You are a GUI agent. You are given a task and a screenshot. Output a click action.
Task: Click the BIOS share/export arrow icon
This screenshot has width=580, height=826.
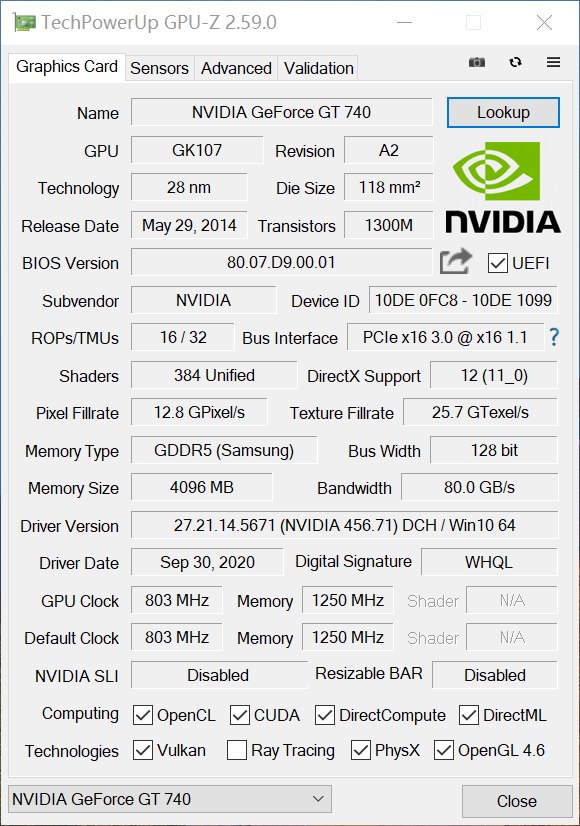(x=456, y=261)
